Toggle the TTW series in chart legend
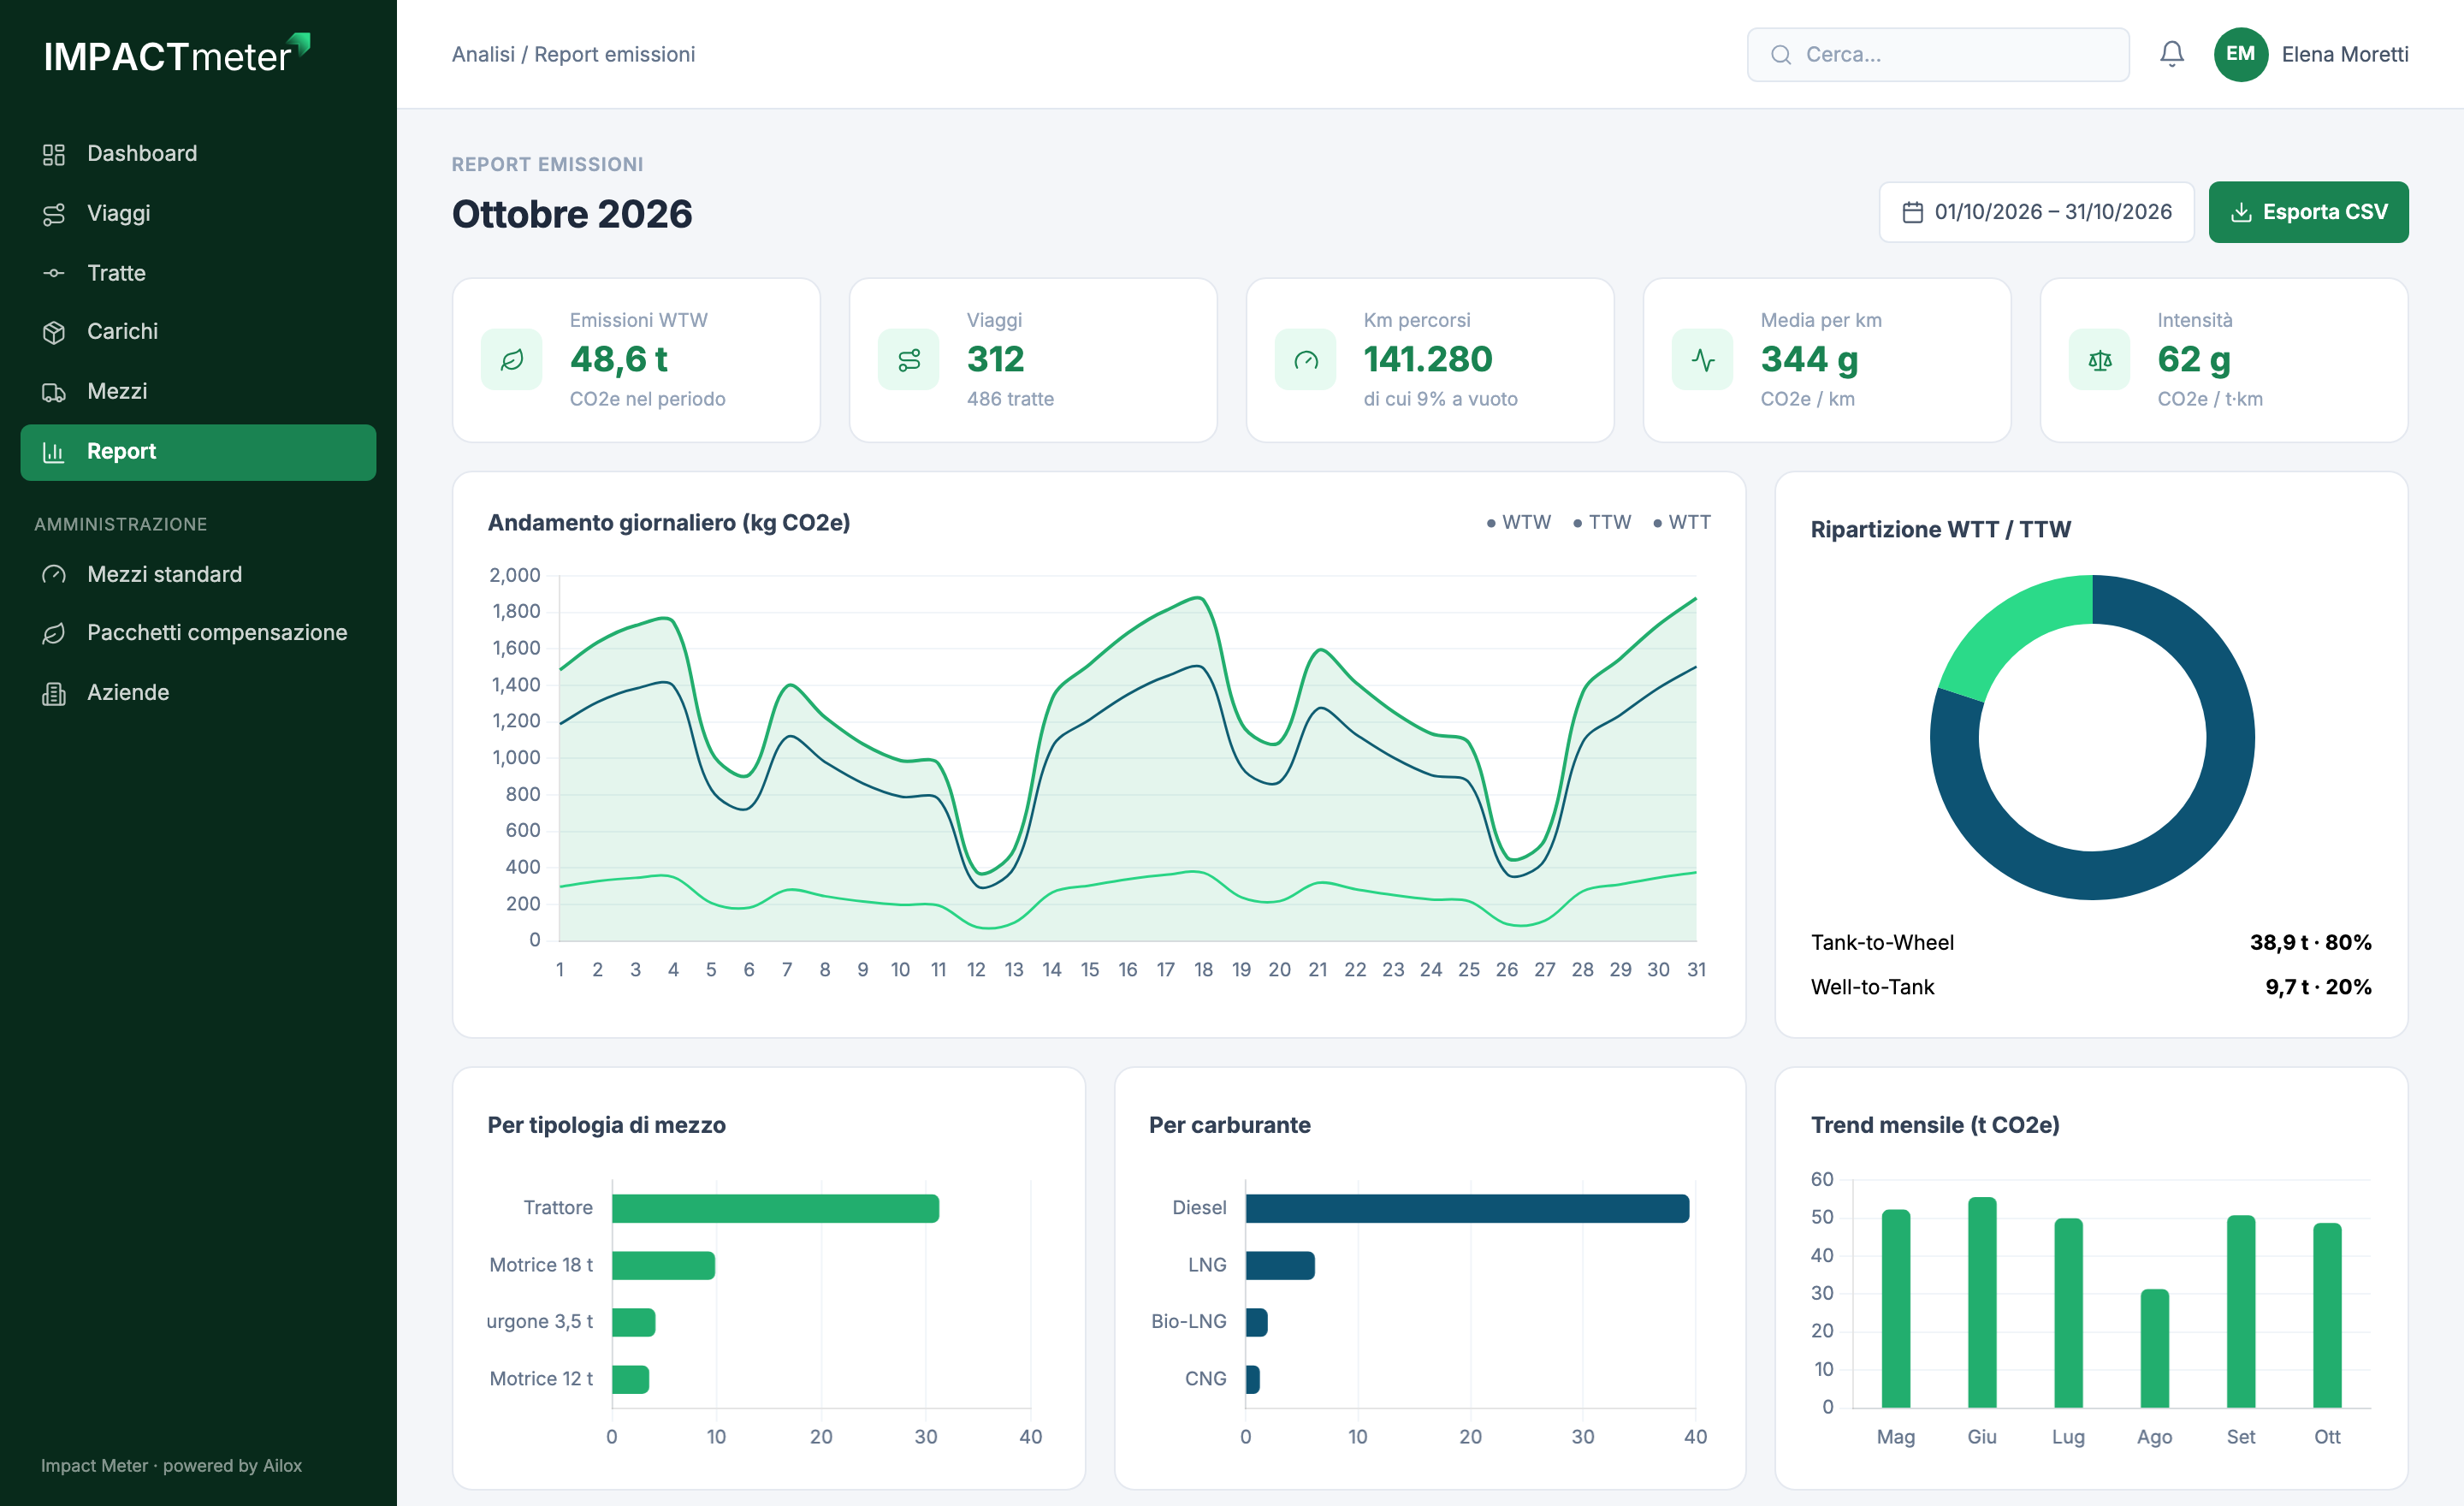The height and width of the screenshot is (1506, 2464). point(1601,522)
